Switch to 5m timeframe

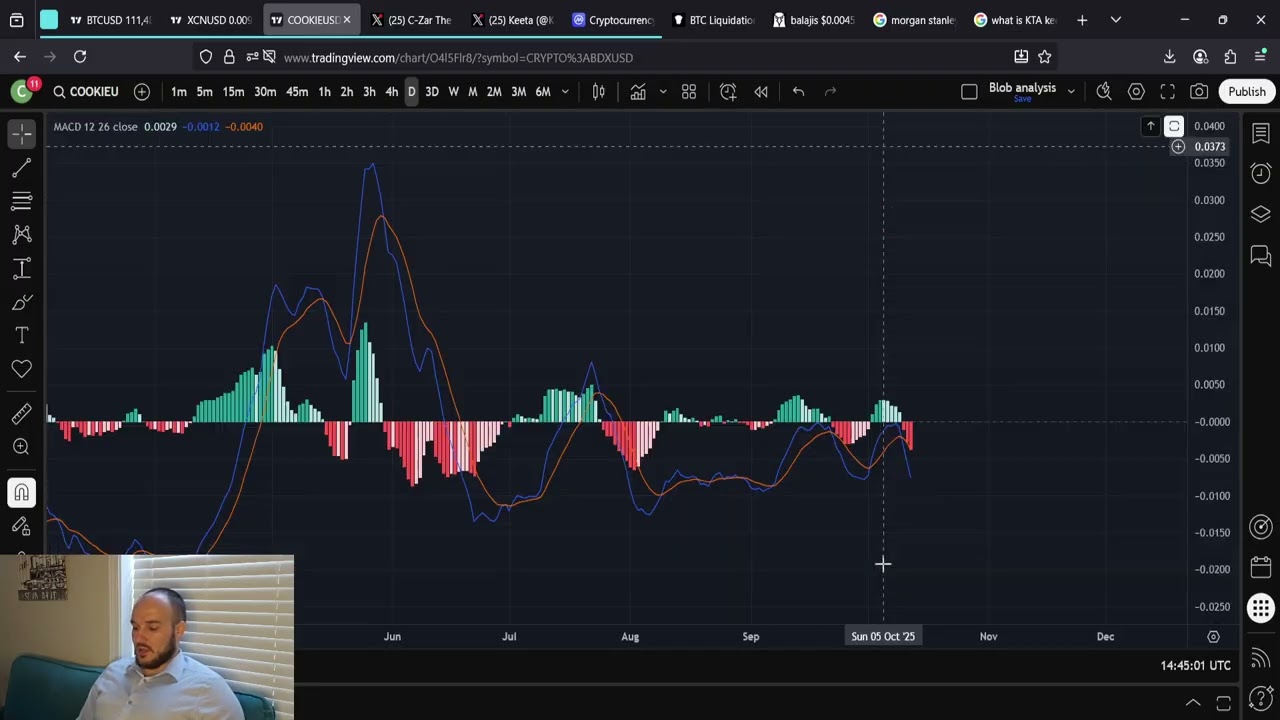click(x=204, y=92)
